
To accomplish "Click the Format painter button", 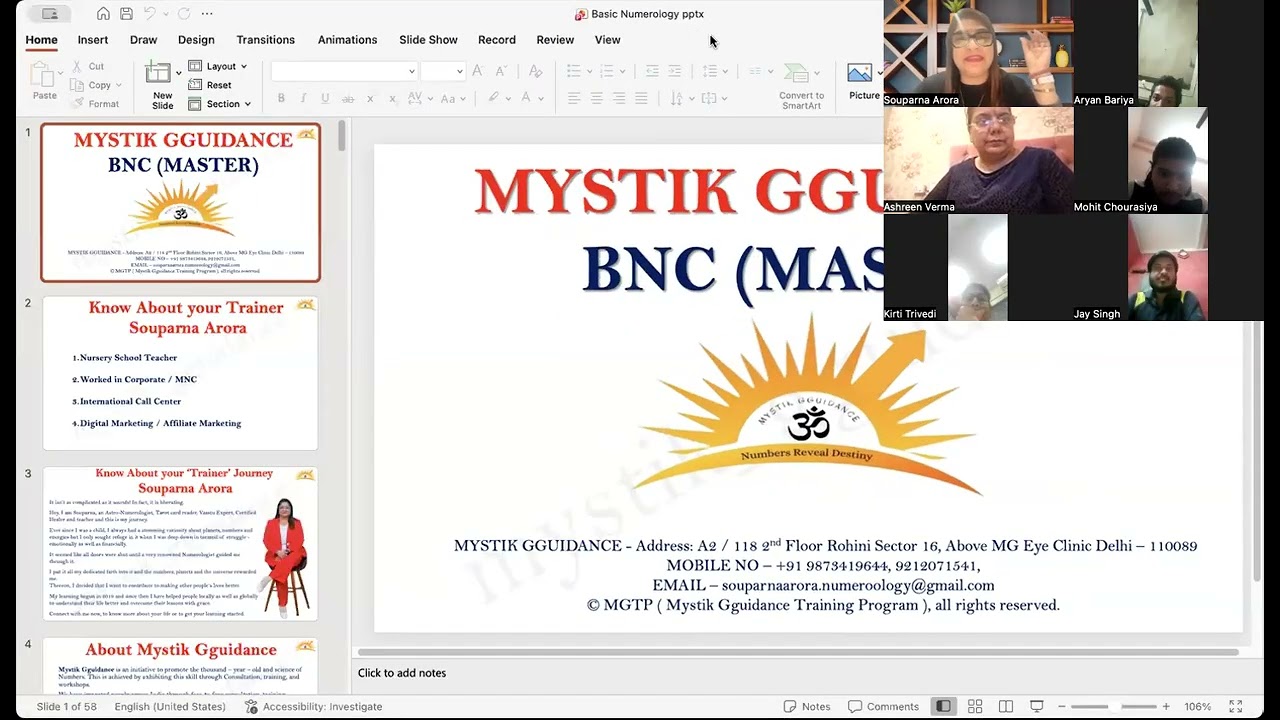I will pos(95,104).
